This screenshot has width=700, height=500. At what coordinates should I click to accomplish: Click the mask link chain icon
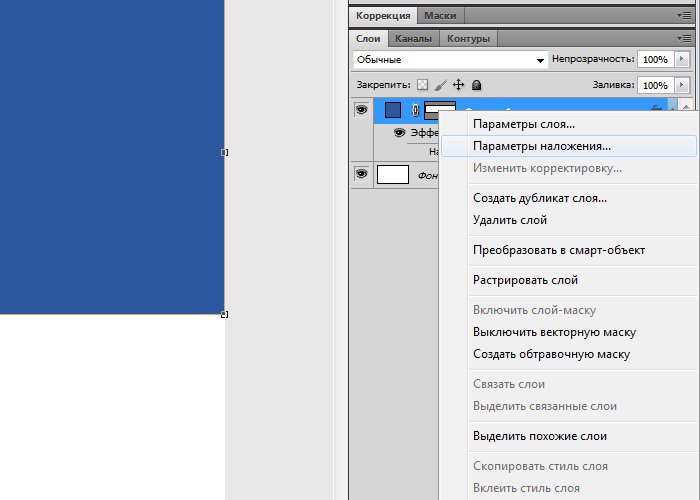pos(415,110)
